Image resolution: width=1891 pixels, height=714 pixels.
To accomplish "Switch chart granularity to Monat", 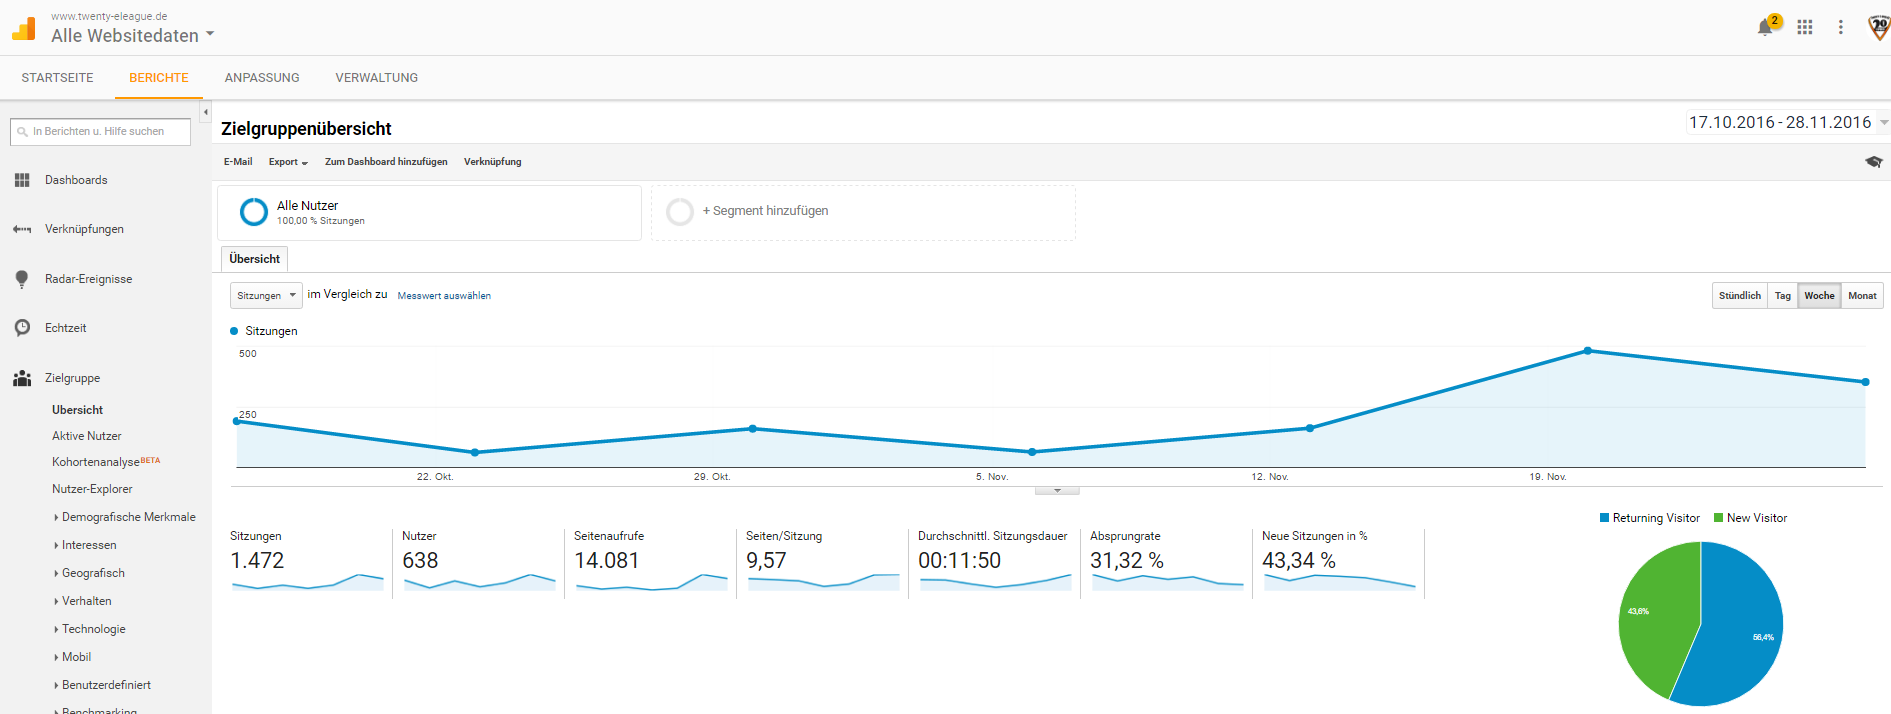I will click(x=1861, y=296).
